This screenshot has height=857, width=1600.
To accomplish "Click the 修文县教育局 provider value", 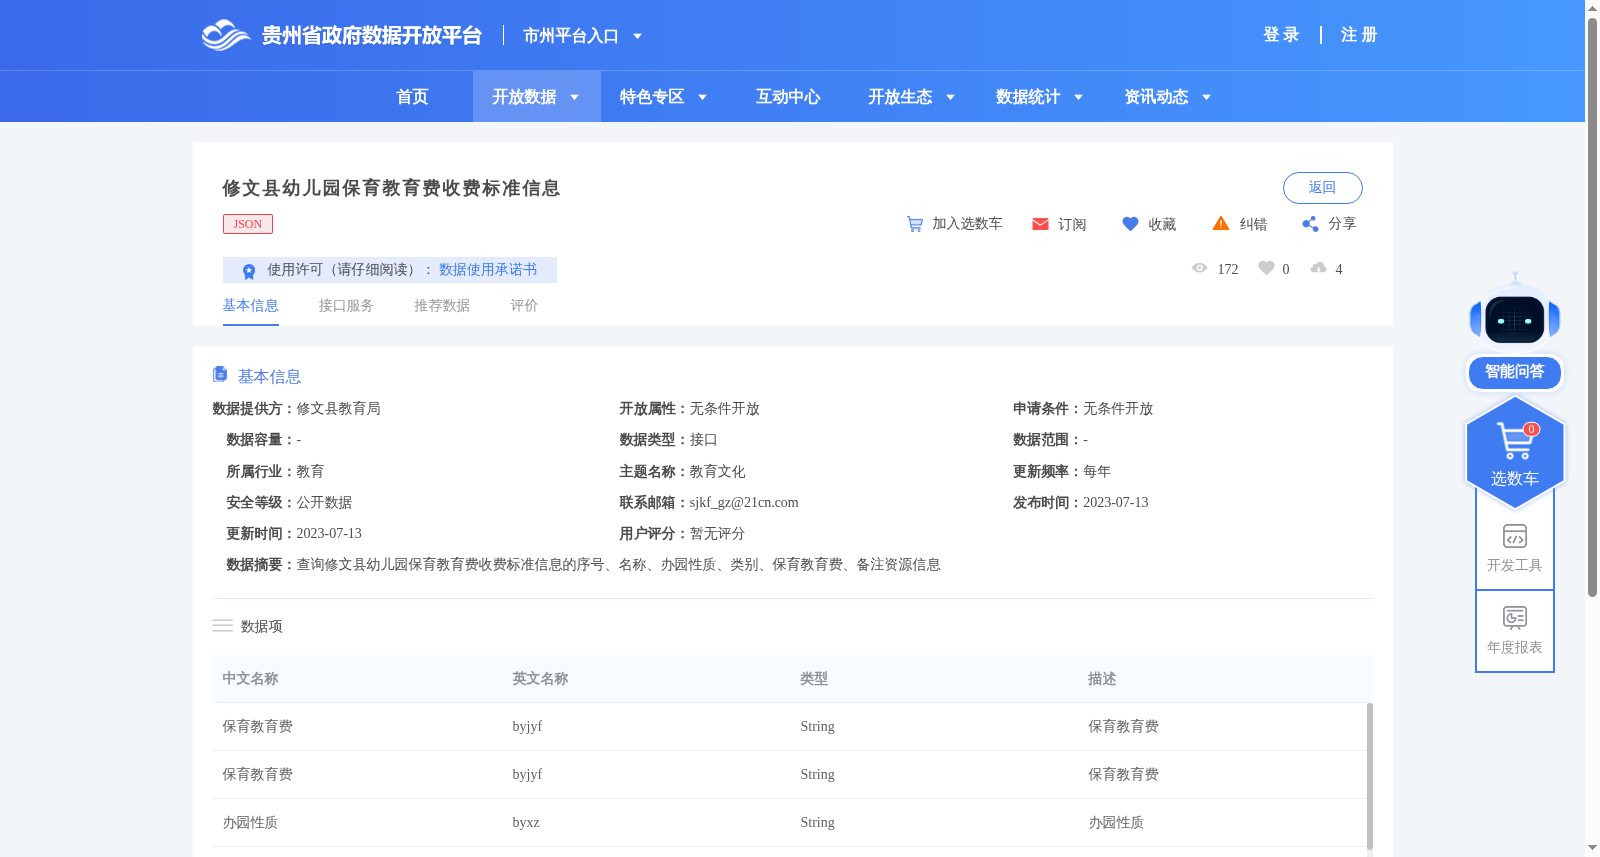I will coord(338,409).
